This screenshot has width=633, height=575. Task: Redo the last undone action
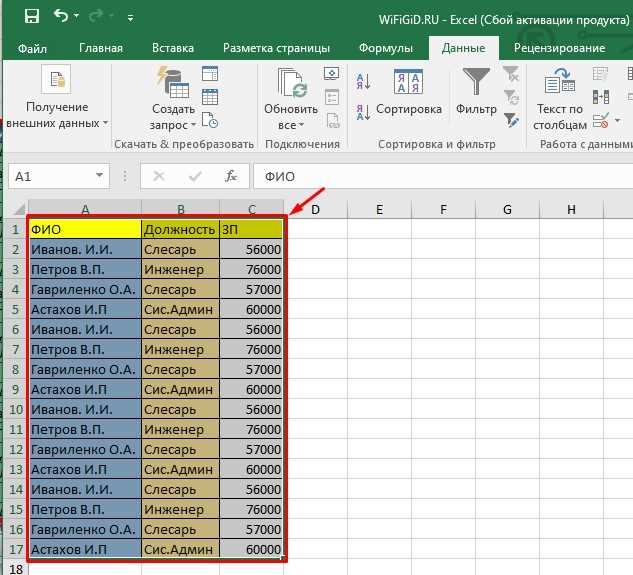coord(96,17)
